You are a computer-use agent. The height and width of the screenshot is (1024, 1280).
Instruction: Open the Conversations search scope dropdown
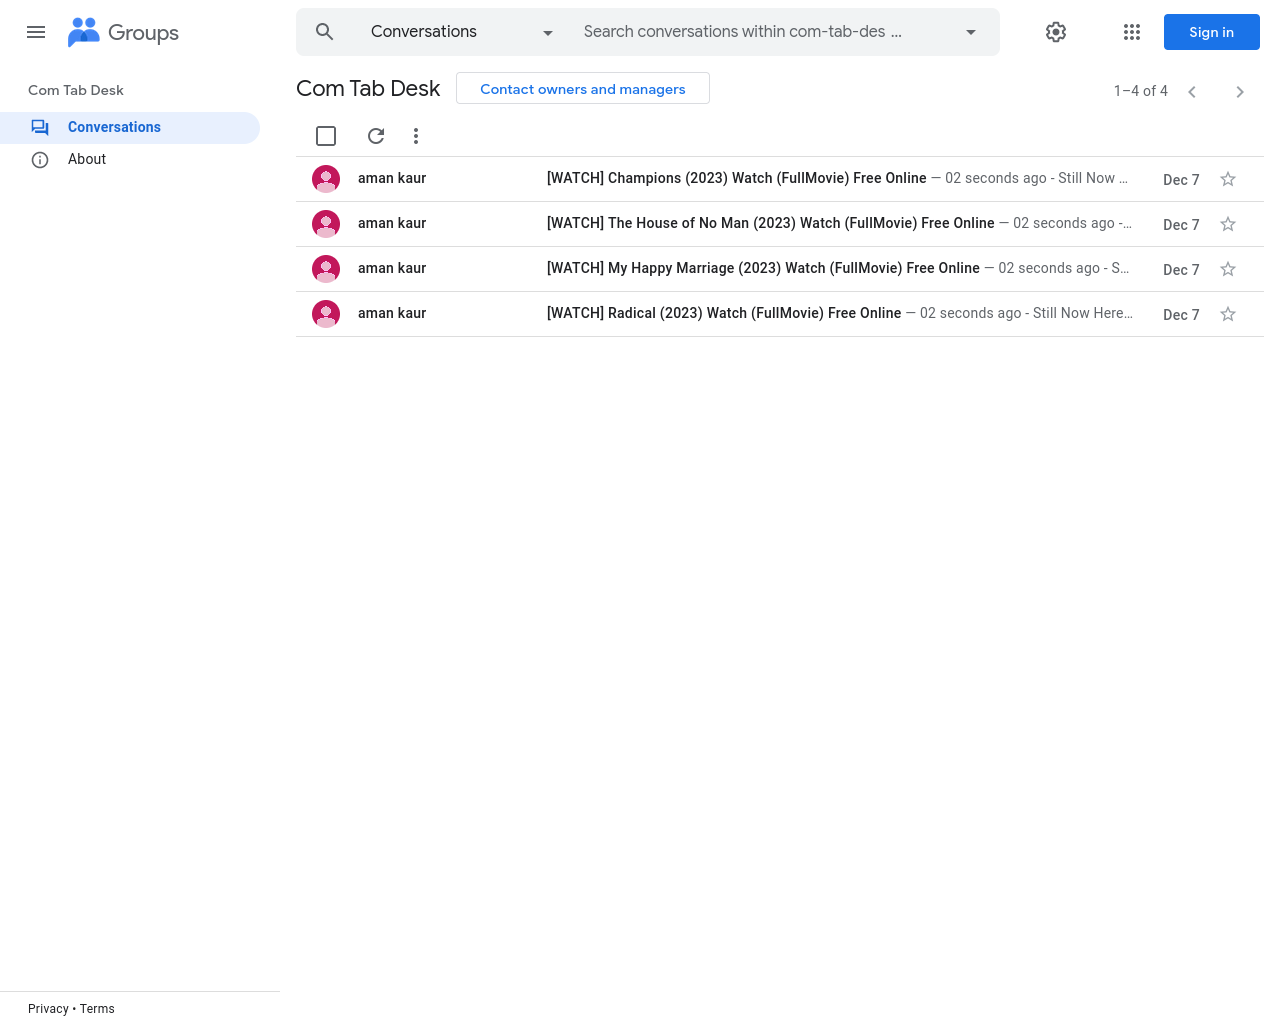tap(462, 32)
